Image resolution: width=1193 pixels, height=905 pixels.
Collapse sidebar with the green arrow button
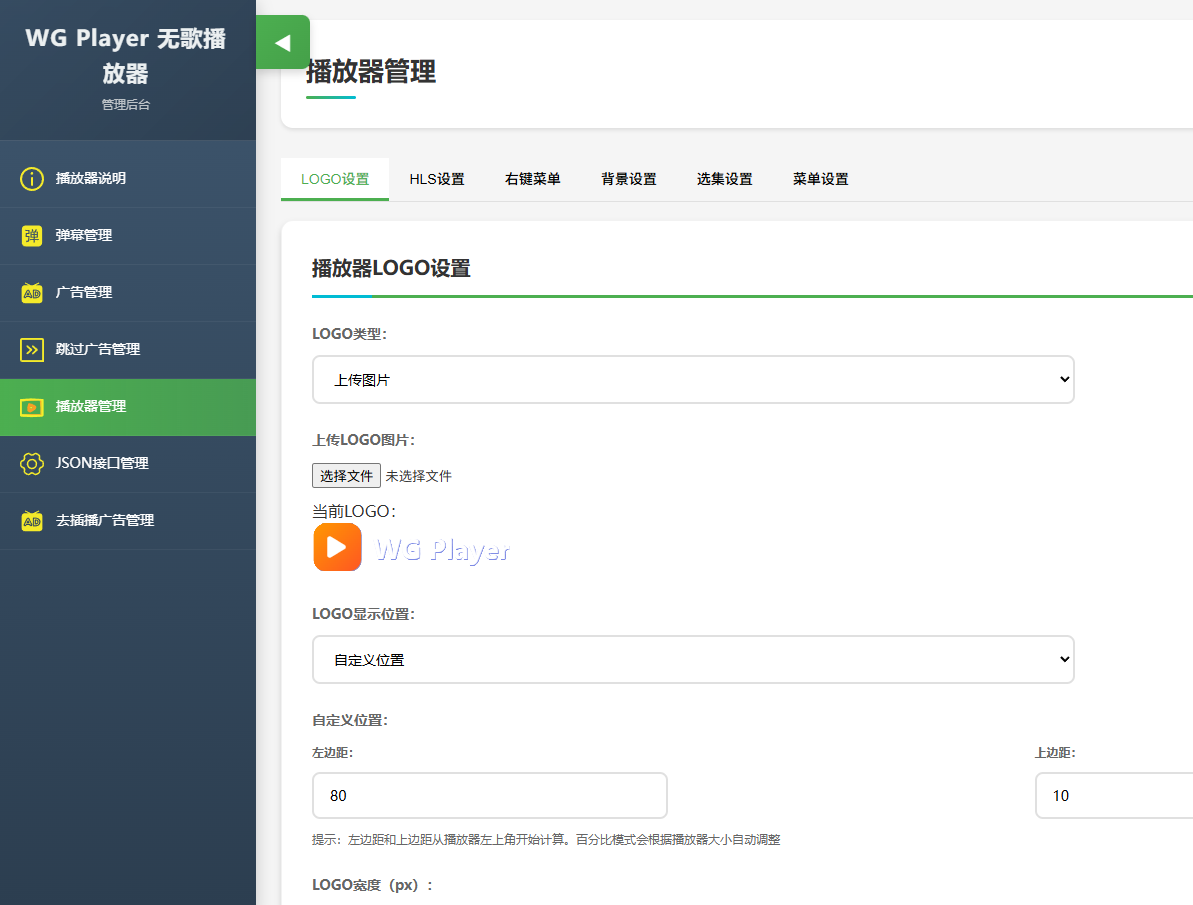[283, 43]
